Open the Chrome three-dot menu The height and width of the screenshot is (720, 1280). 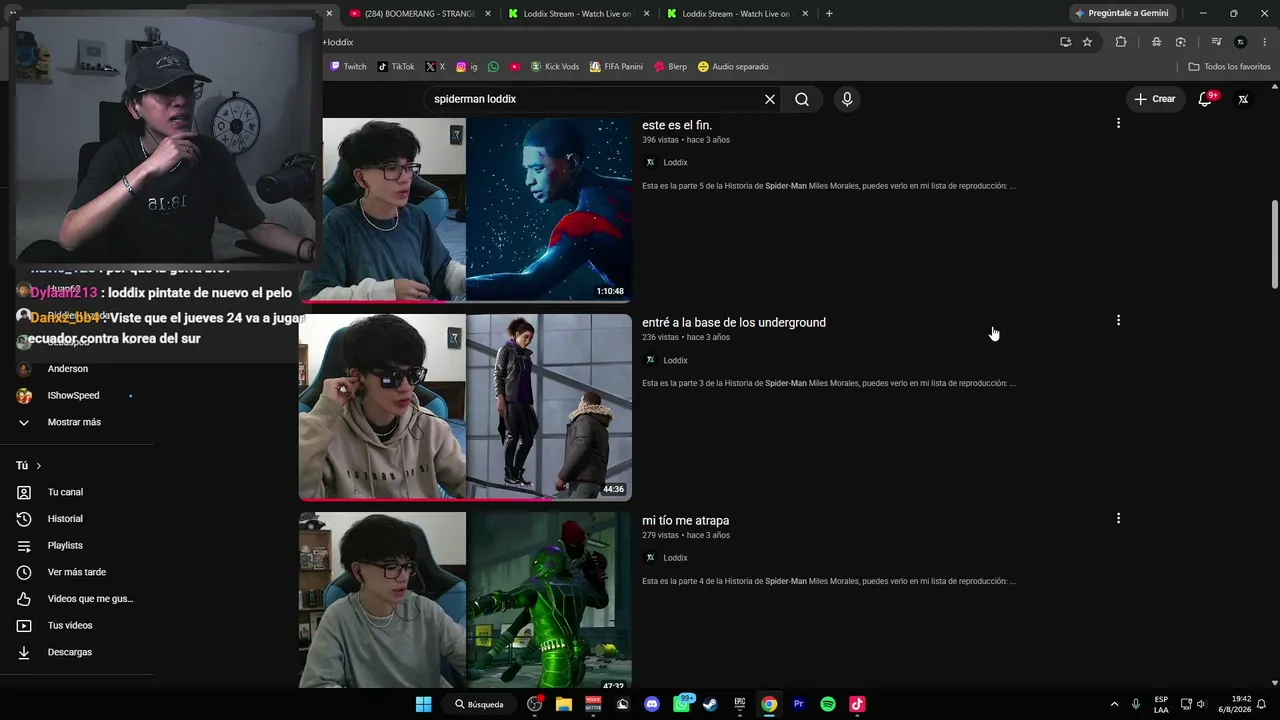pos(1265,42)
